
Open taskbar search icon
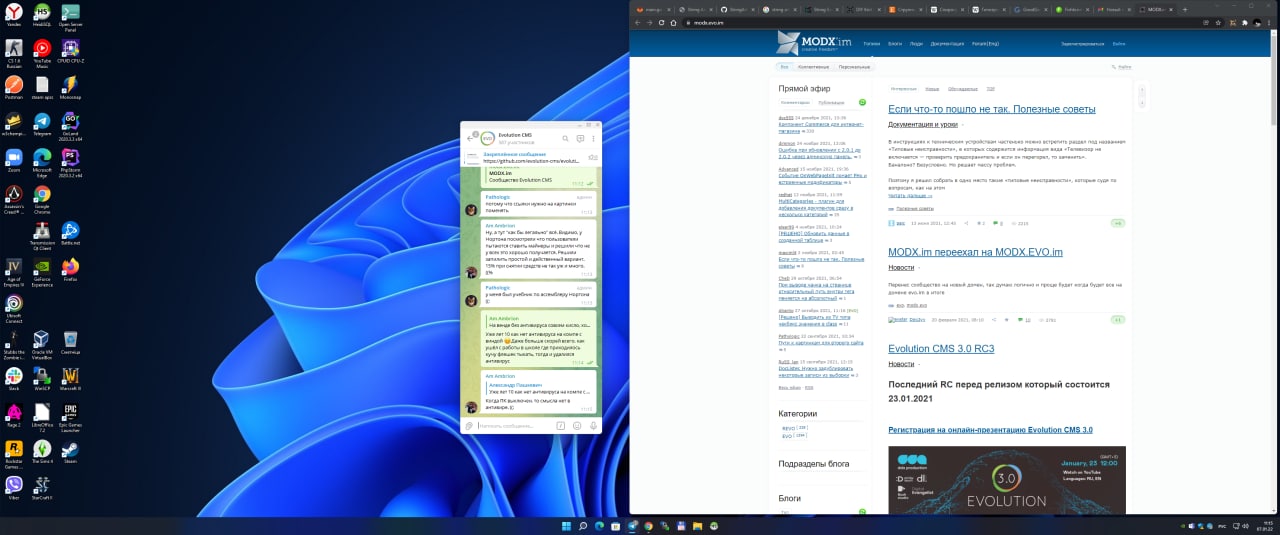583,526
